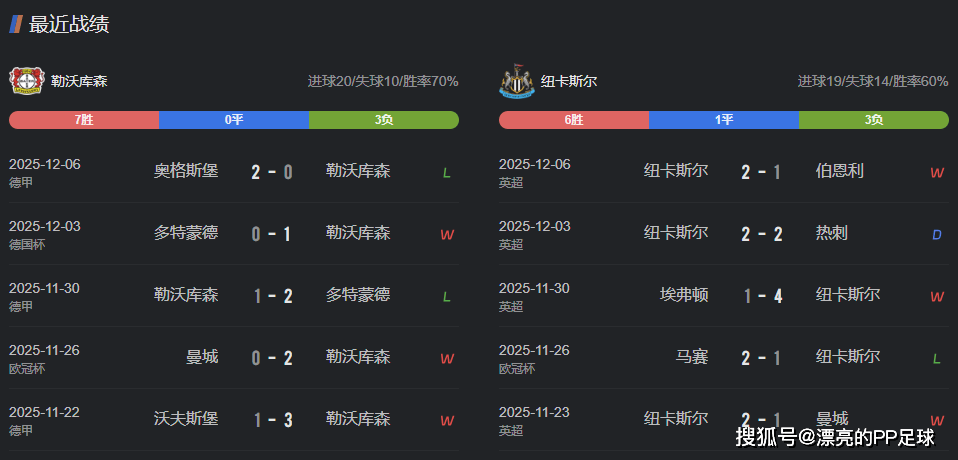Click the Bayer Leverkusen club crest
This screenshot has width=958, height=460.
[26, 81]
